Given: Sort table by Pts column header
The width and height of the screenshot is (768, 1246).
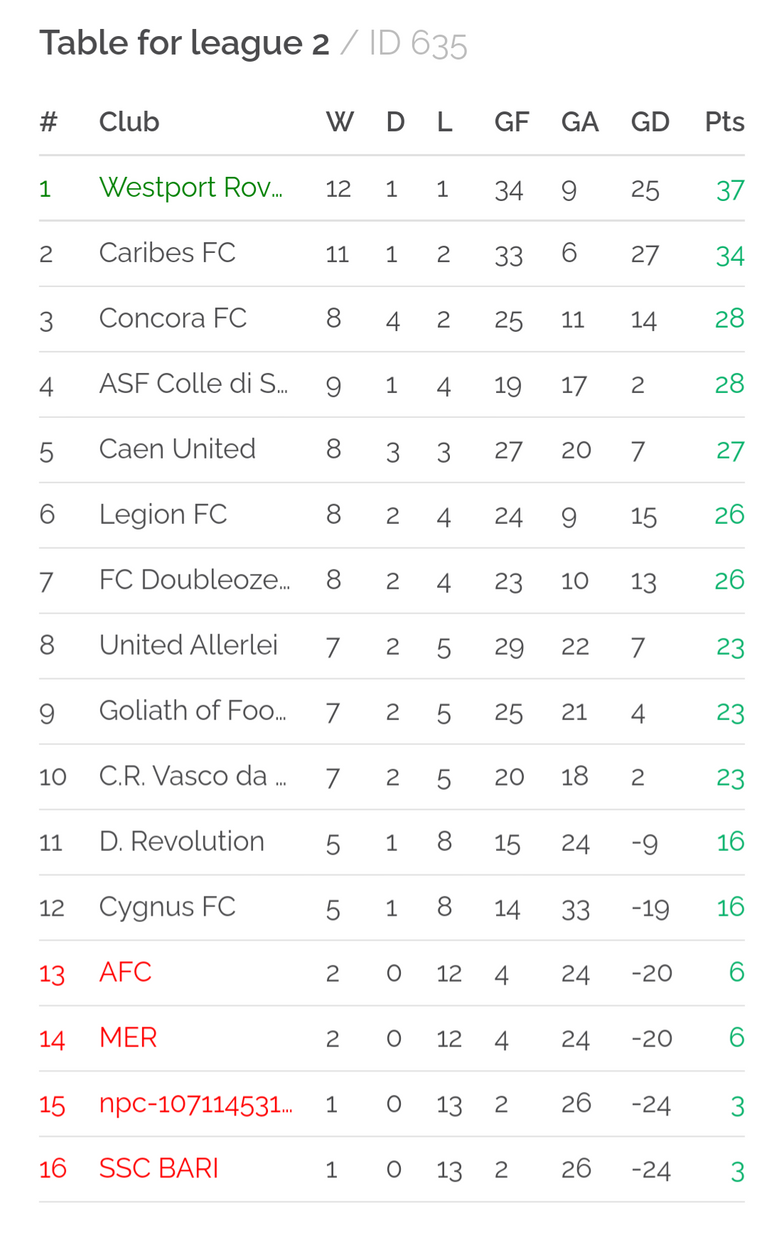Looking at the screenshot, I should coord(724,122).
